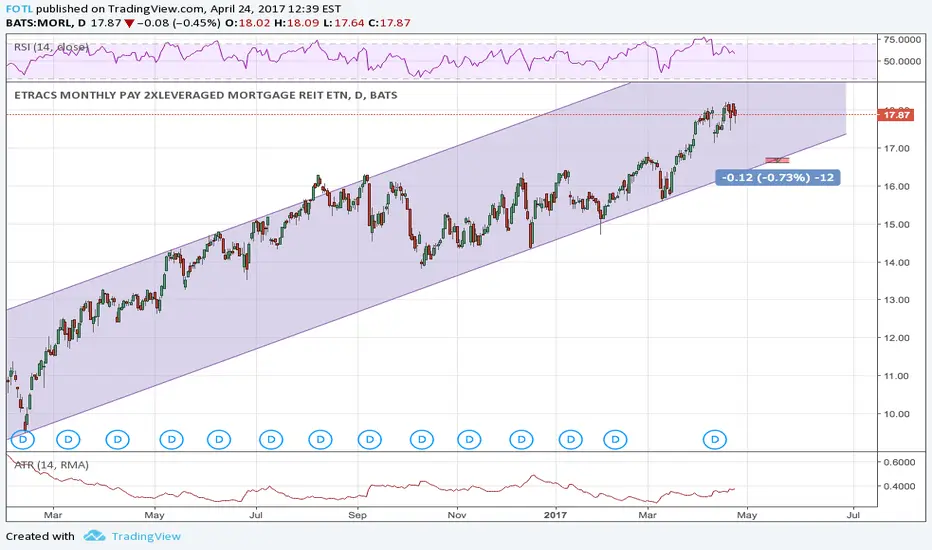Click the Jul label at far right of time axis
The width and height of the screenshot is (932, 550).
[854, 515]
